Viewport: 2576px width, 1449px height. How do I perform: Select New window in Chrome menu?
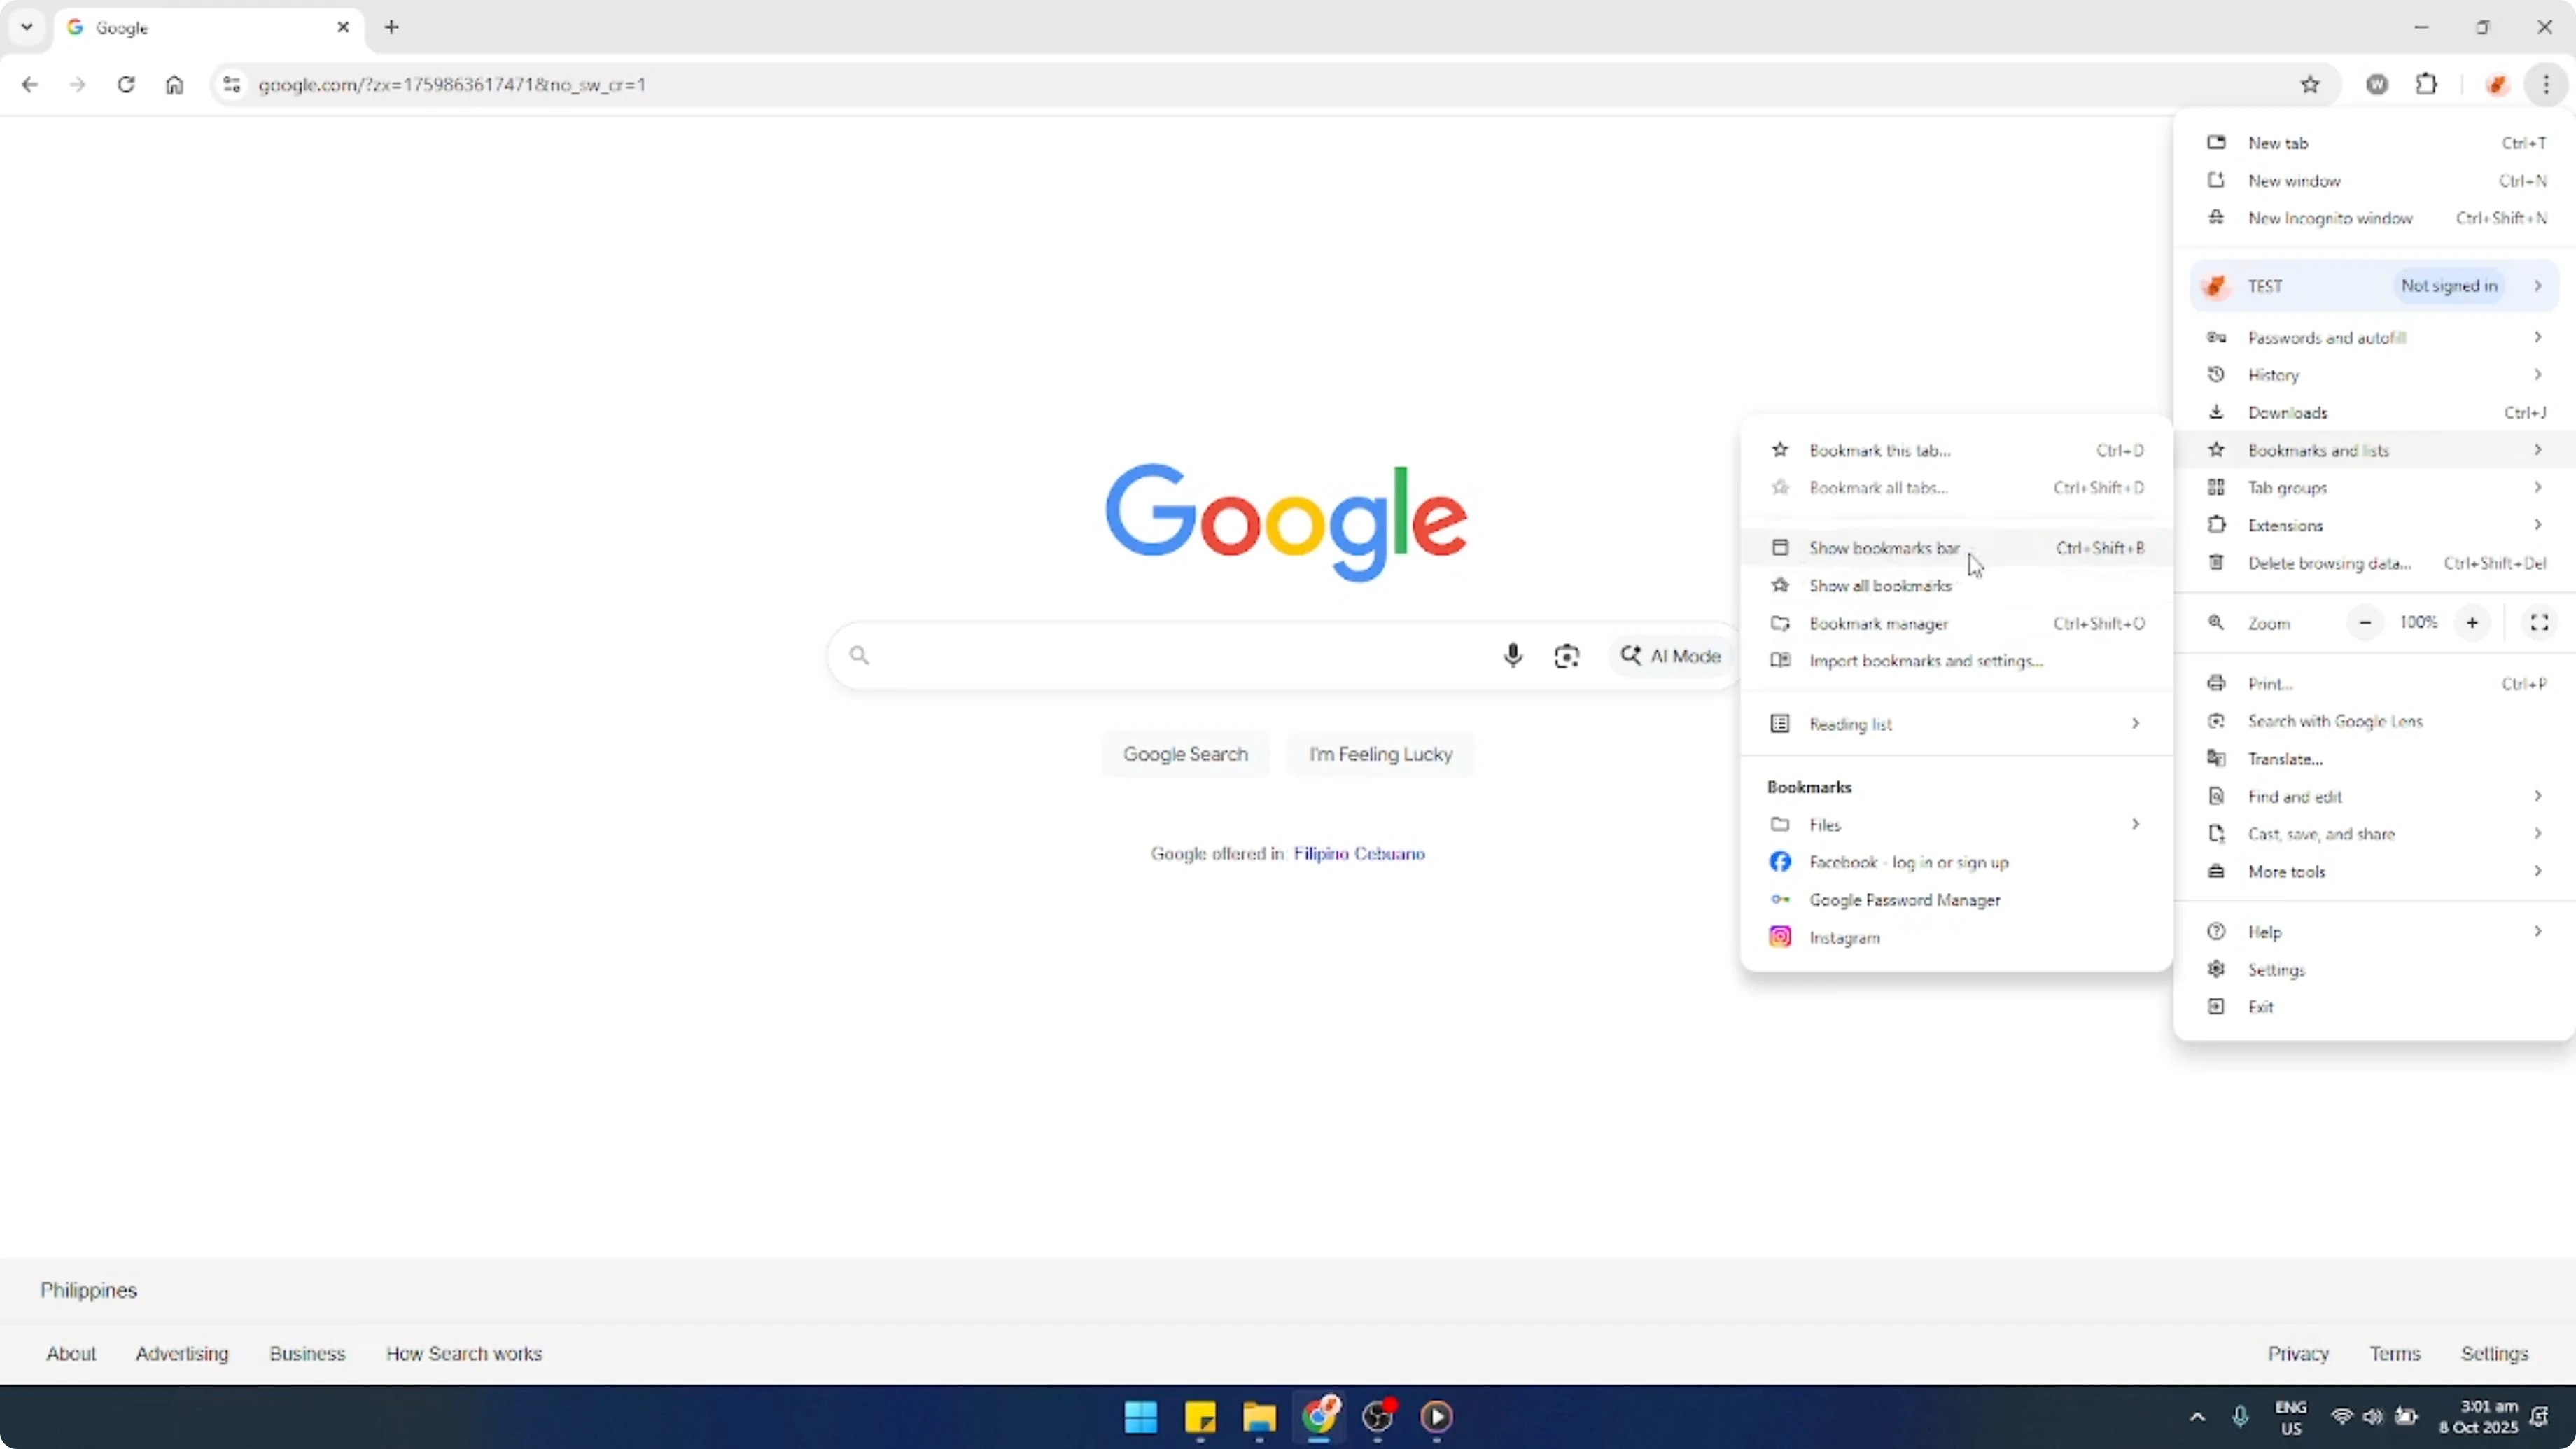[2375, 181]
